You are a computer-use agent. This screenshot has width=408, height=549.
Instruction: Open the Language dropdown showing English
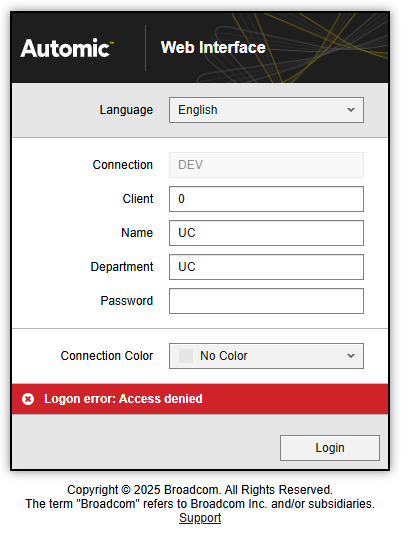[x=266, y=110]
